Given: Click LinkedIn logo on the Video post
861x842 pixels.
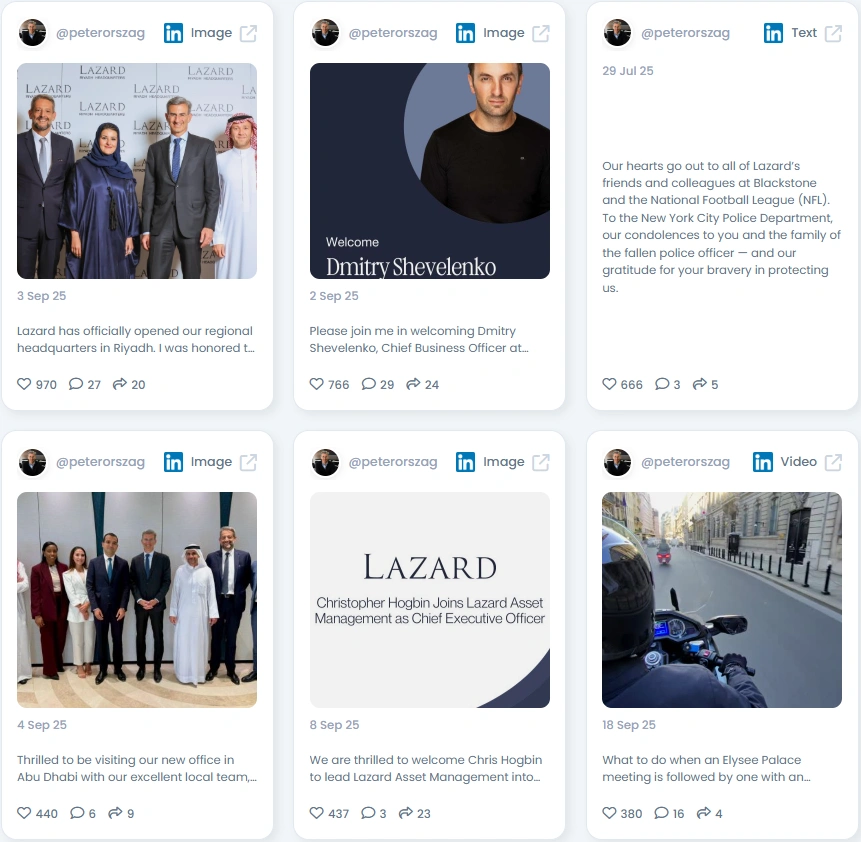Looking at the screenshot, I should click(763, 462).
